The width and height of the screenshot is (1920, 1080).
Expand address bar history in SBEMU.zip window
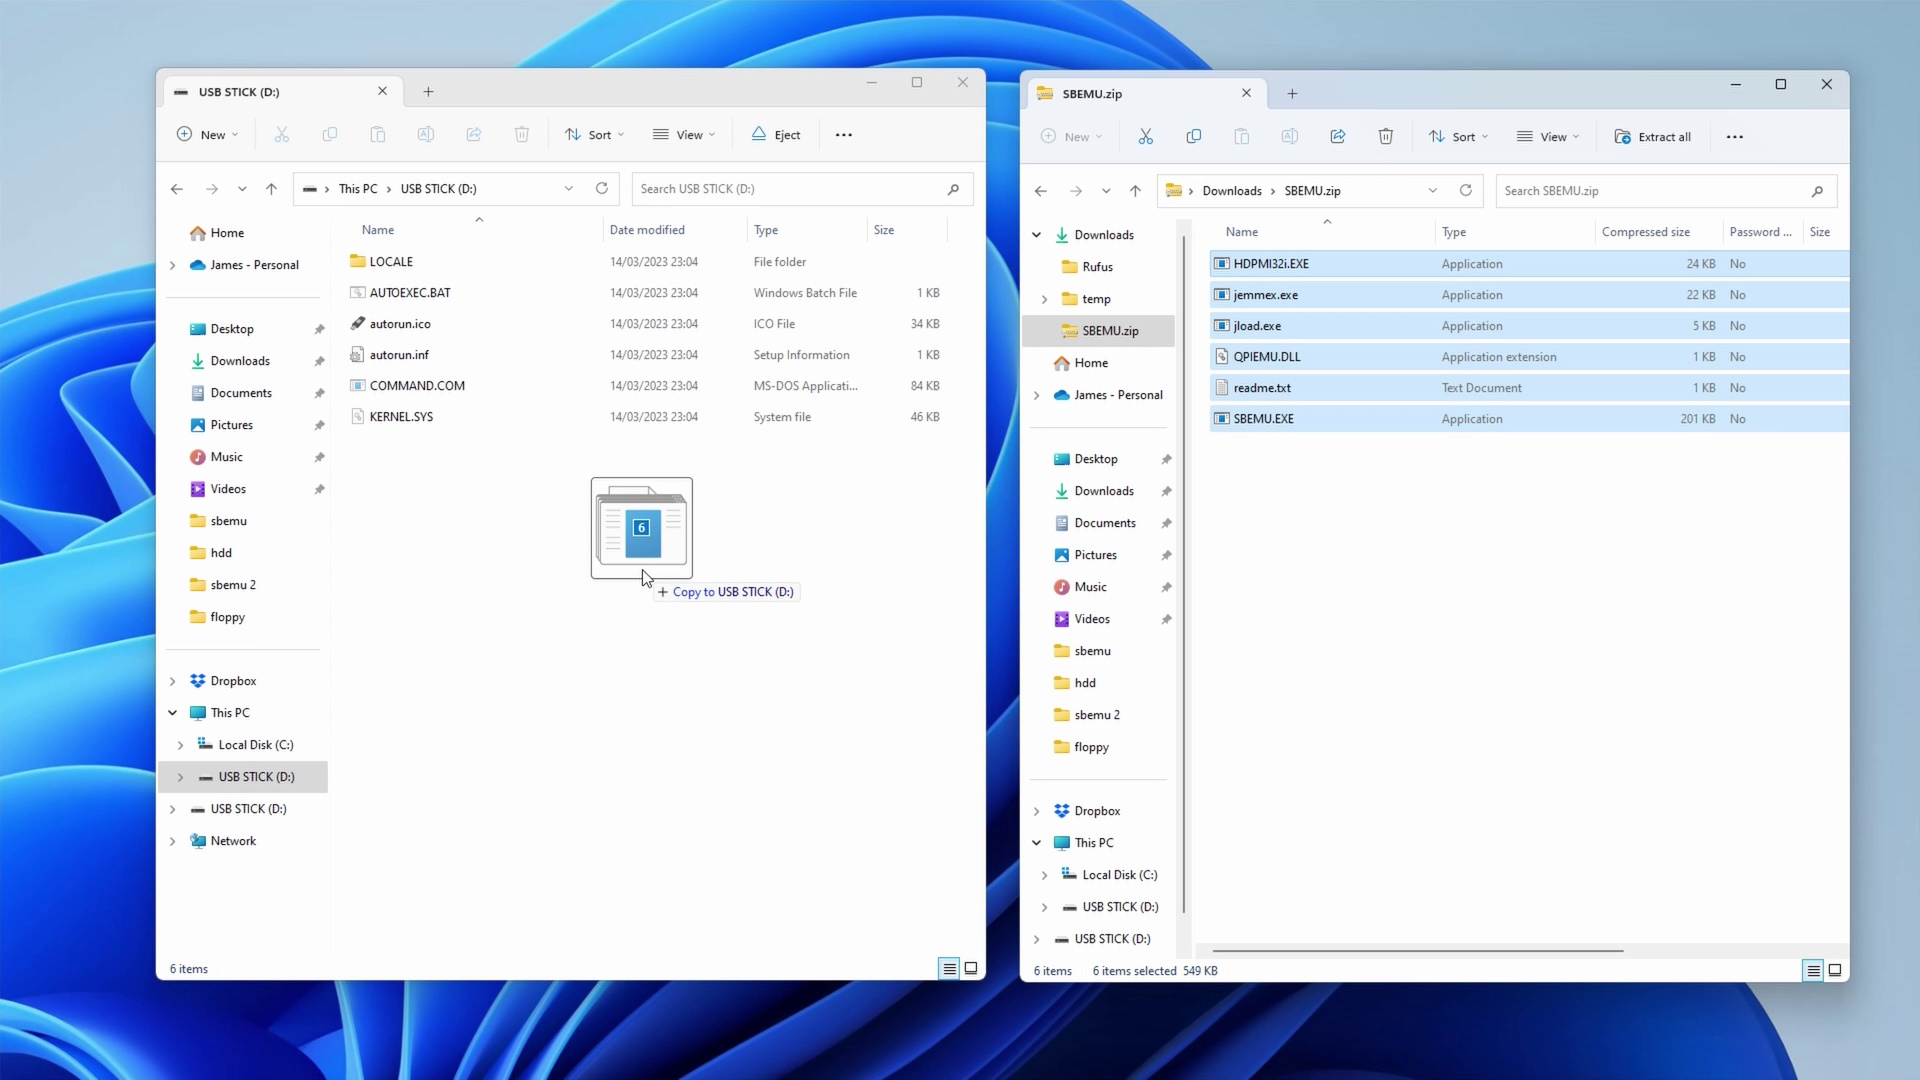pos(1433,191)
